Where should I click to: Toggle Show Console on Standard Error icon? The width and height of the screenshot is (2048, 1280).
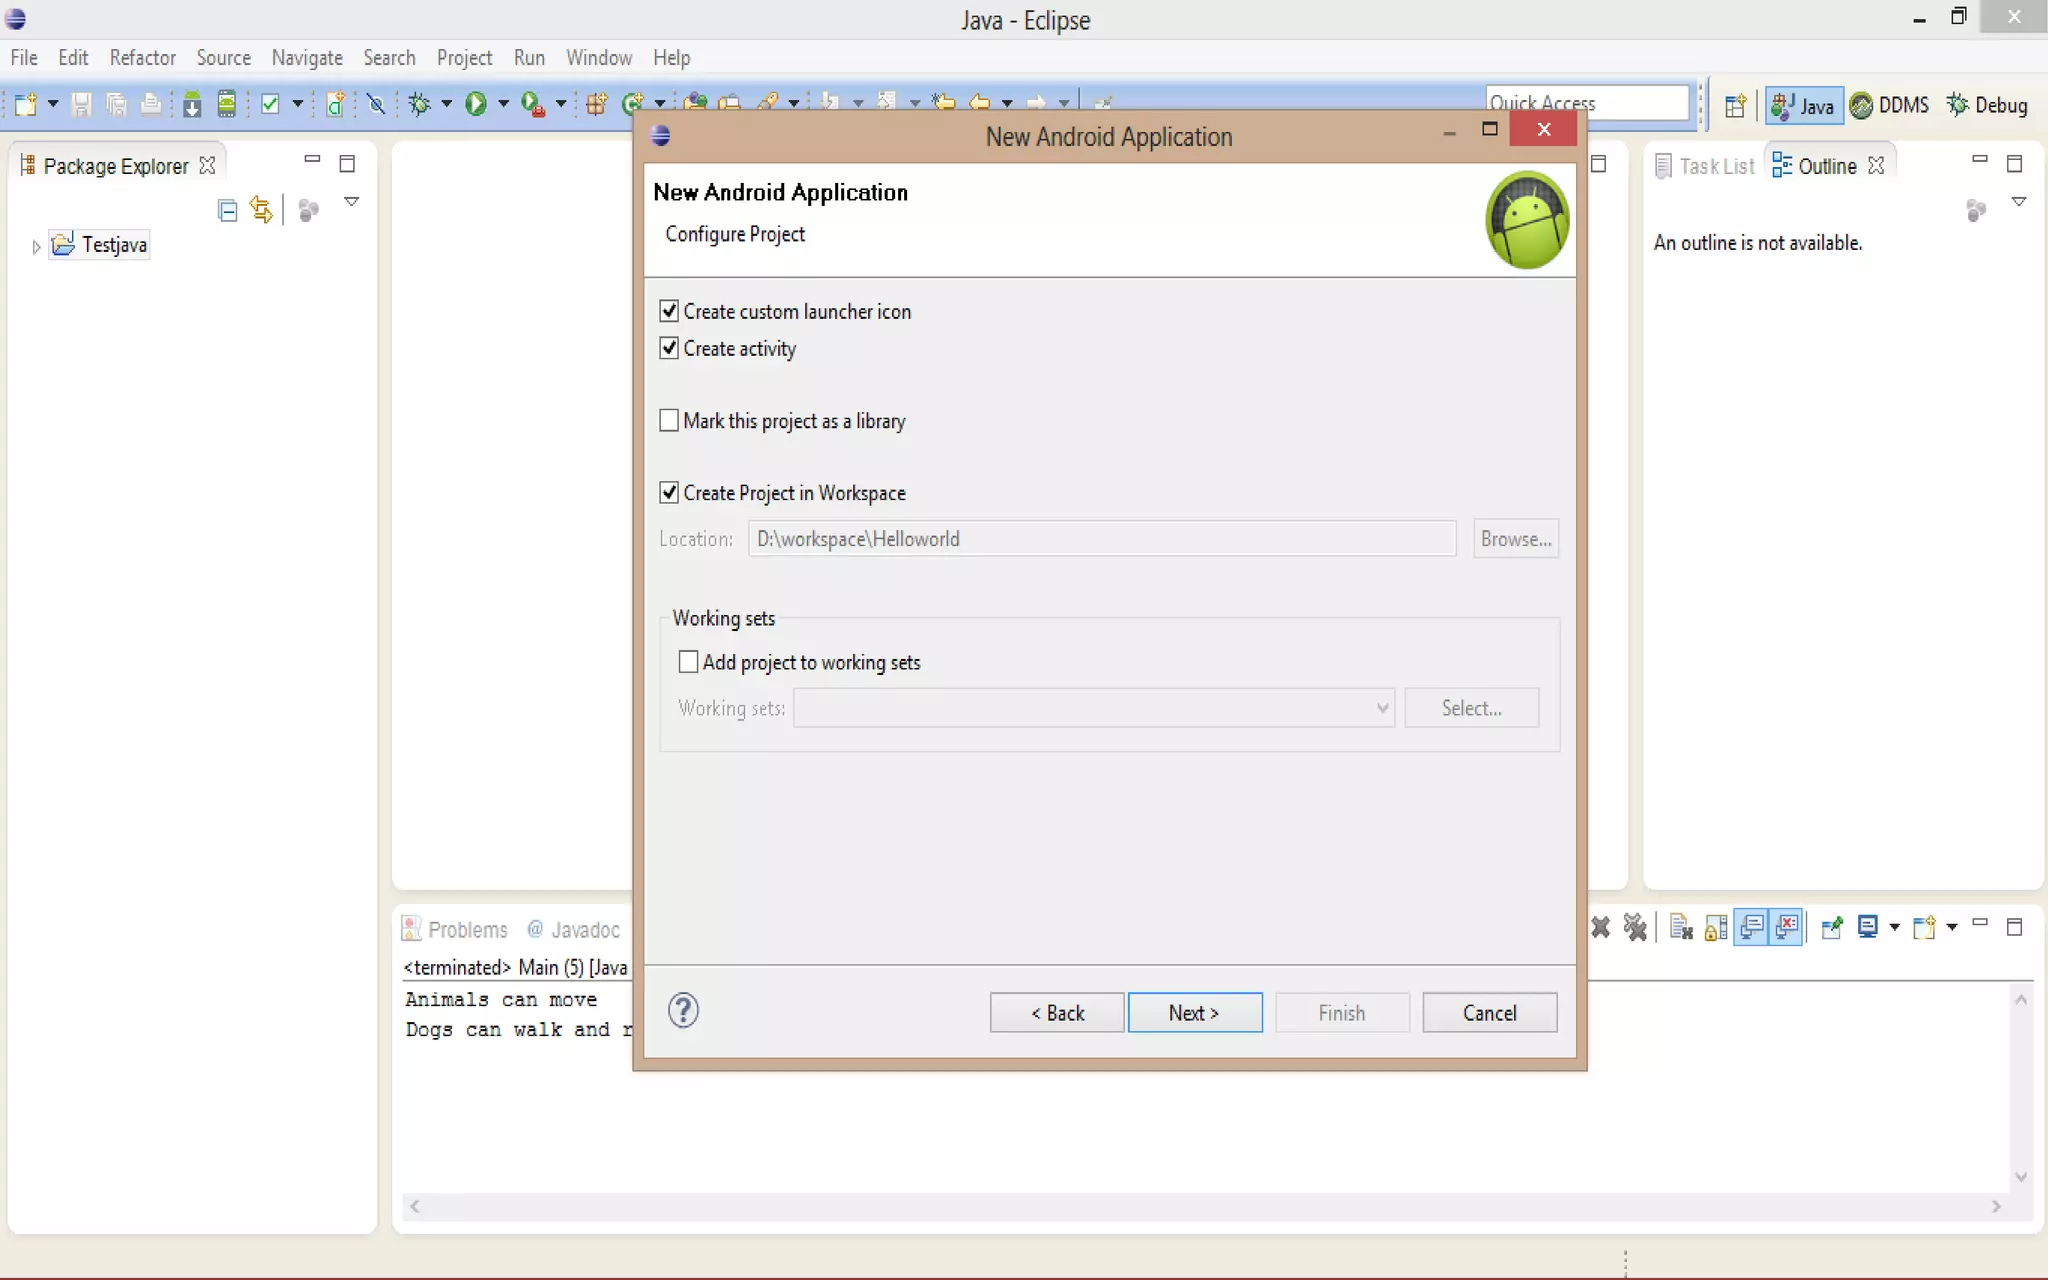click(x=1787, y=928)
